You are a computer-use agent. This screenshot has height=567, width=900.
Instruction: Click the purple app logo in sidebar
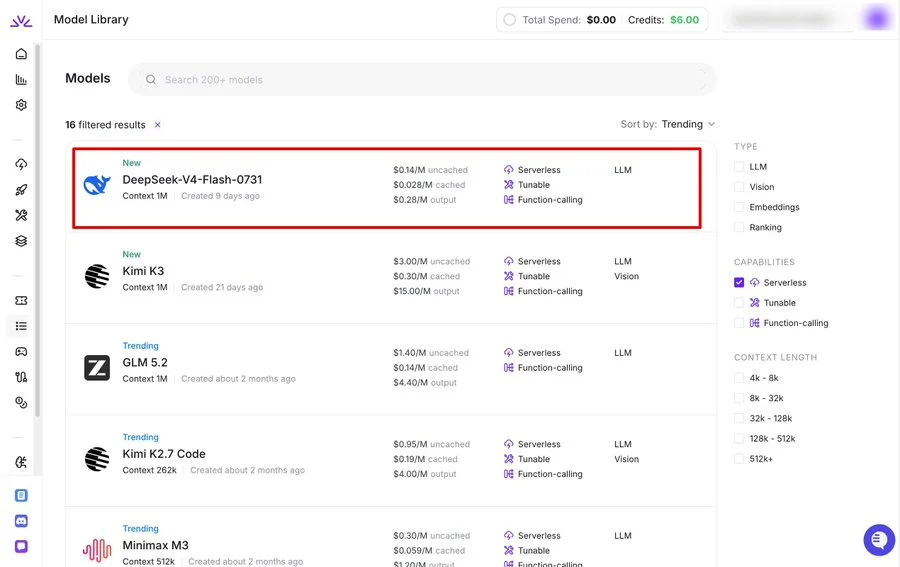[x=21, y=21]
